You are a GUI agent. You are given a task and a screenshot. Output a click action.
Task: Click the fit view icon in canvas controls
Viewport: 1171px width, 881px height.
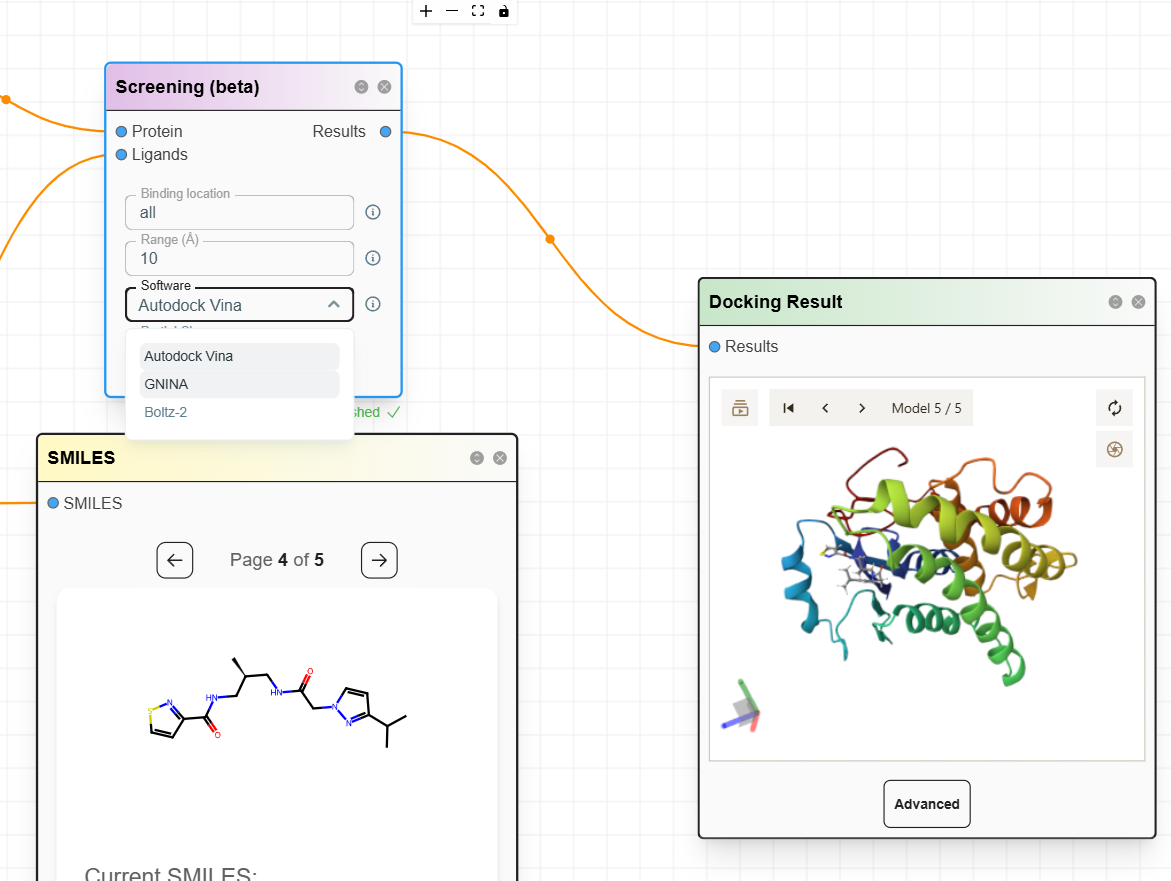478,11
